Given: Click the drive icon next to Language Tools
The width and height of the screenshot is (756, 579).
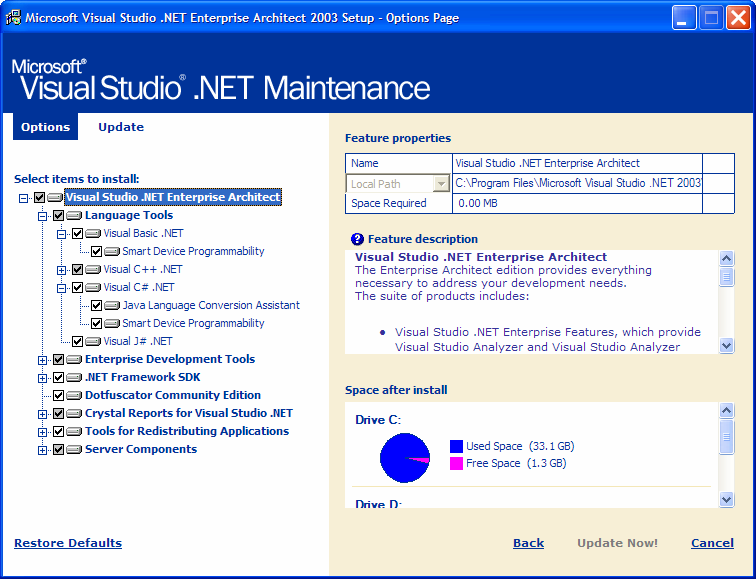Looking at the screenshot, I should pyautogui.click(x=74, y=215).
